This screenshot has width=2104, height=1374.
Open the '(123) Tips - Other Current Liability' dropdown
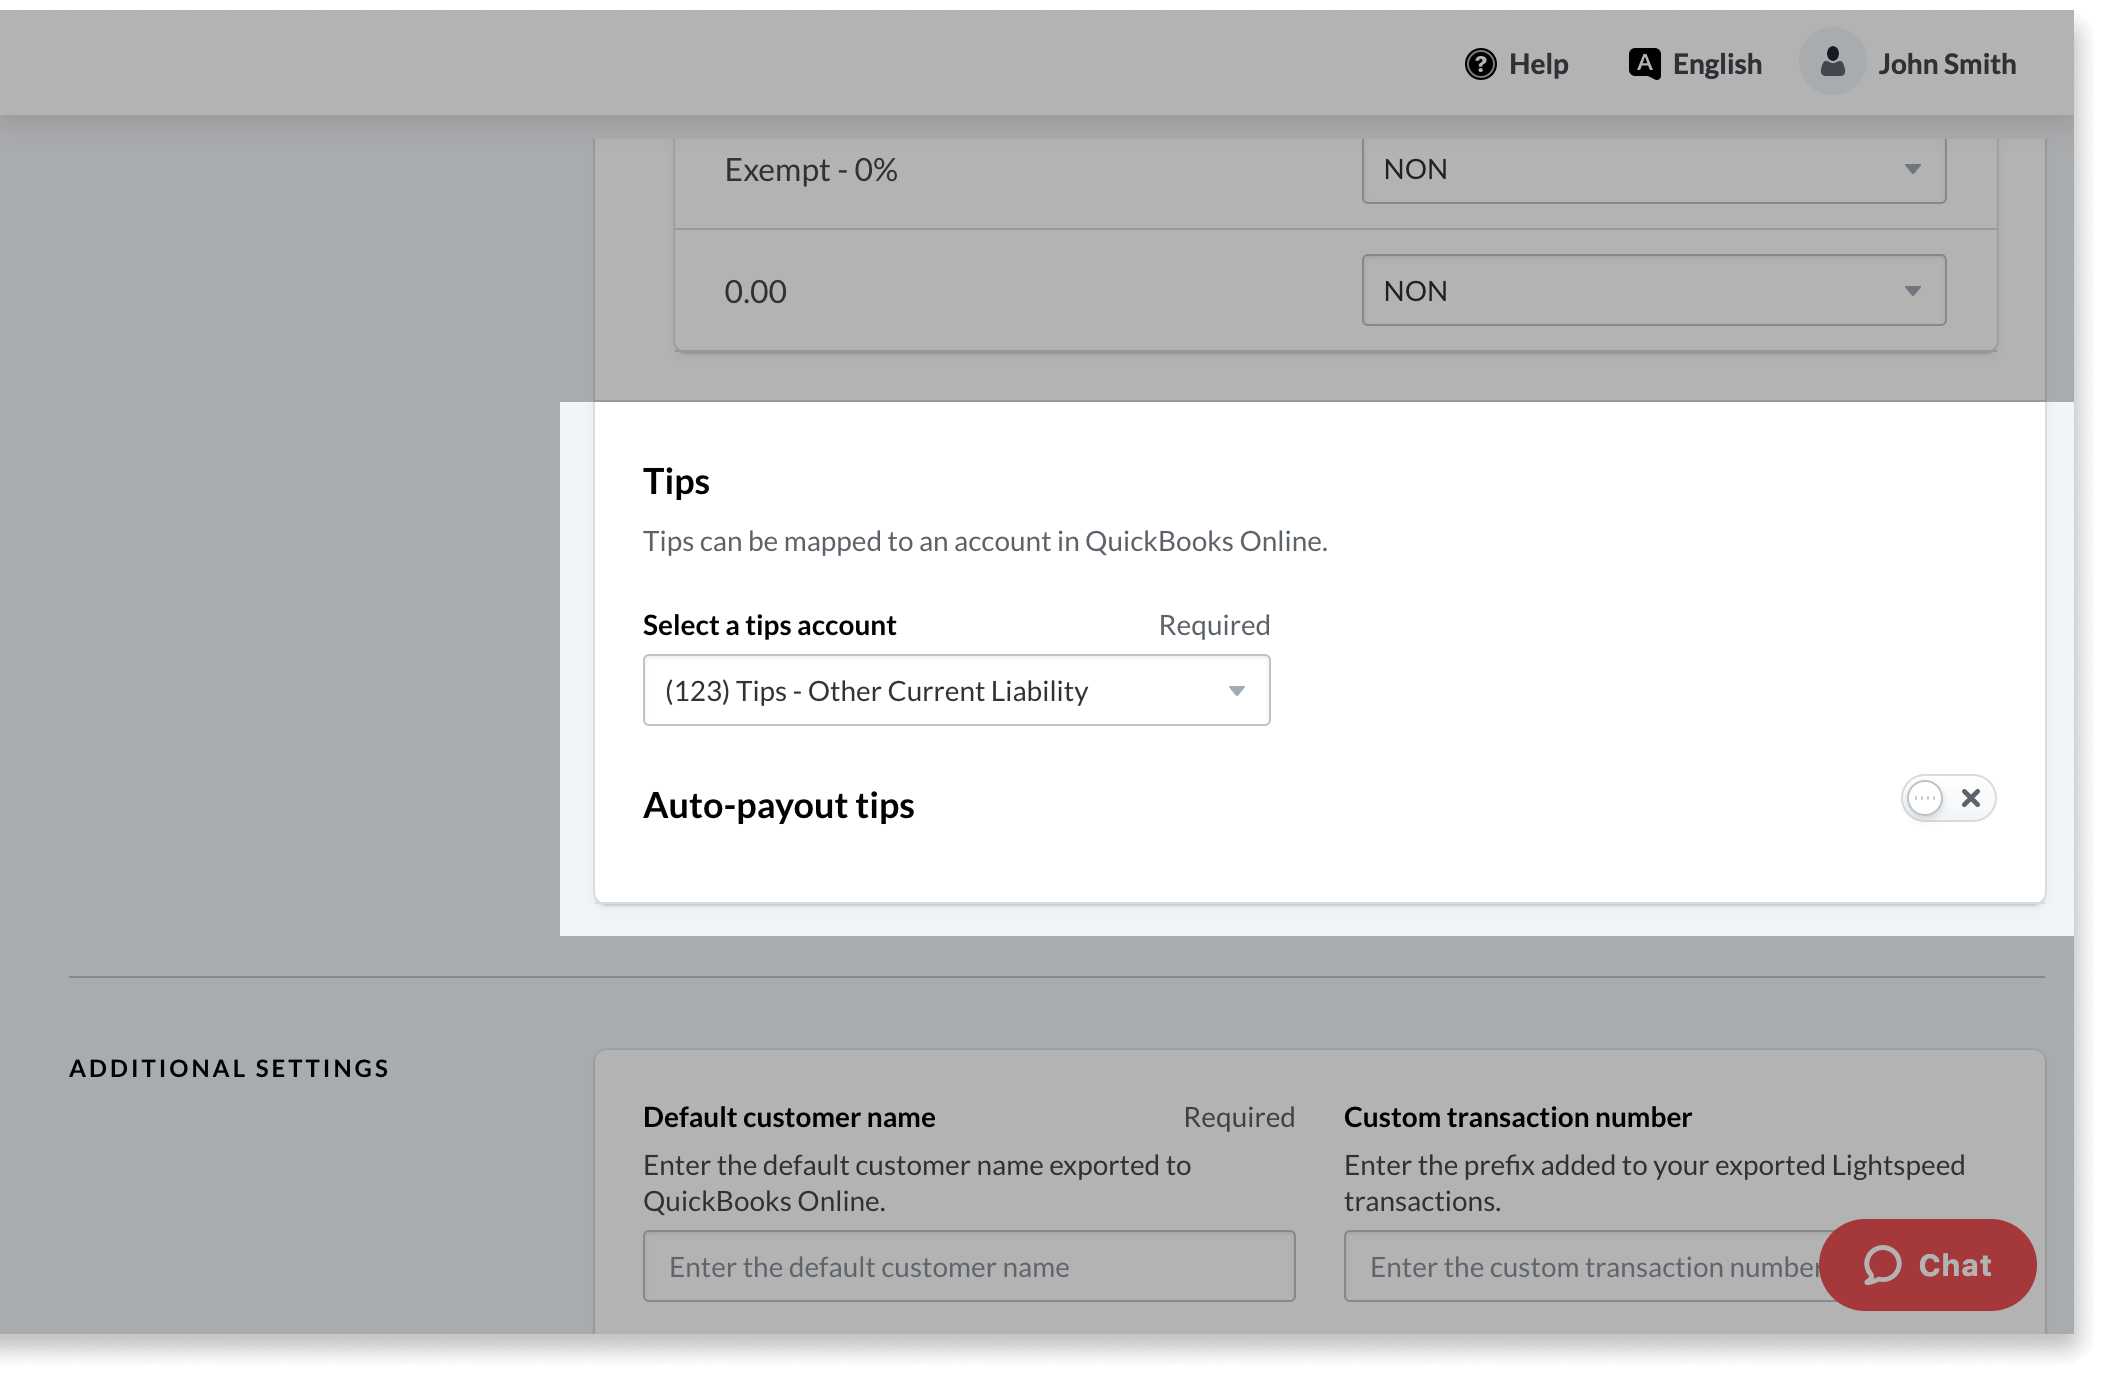(x=955, y=690)
